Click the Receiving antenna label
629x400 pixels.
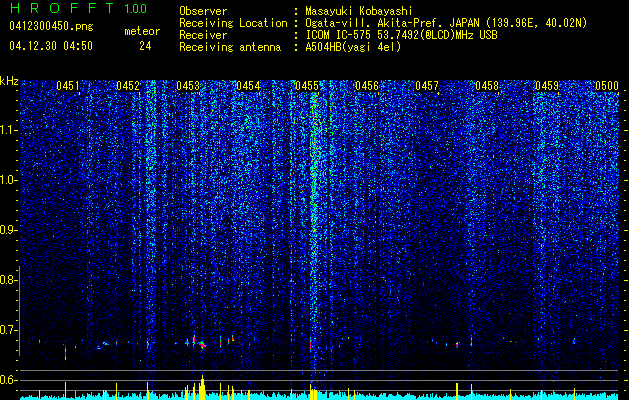(230, 47)
